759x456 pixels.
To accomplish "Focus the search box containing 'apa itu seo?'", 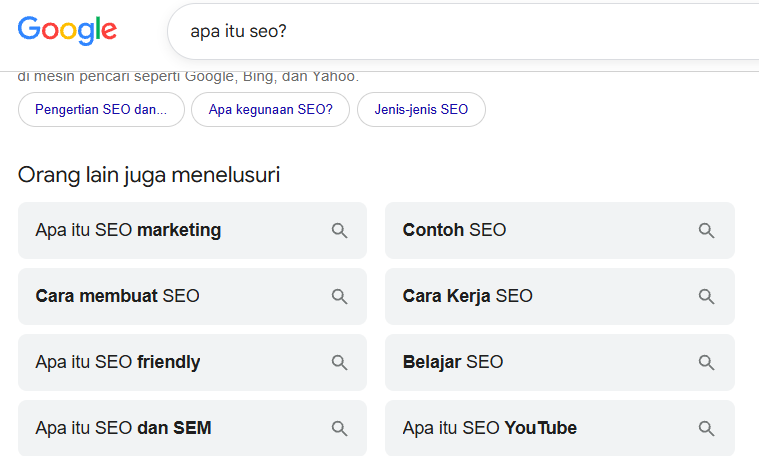I will coord(463,31).
